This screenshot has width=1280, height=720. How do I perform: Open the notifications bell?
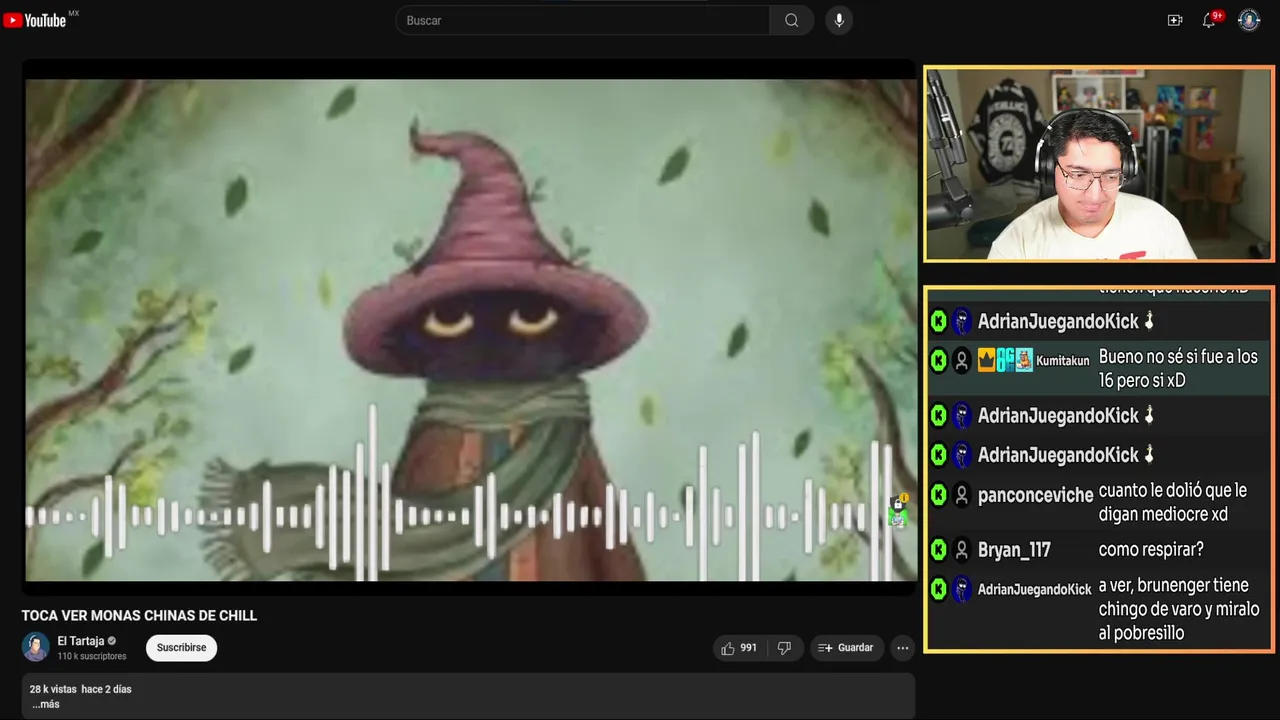pyautogui.click(x=1209, y=20)
